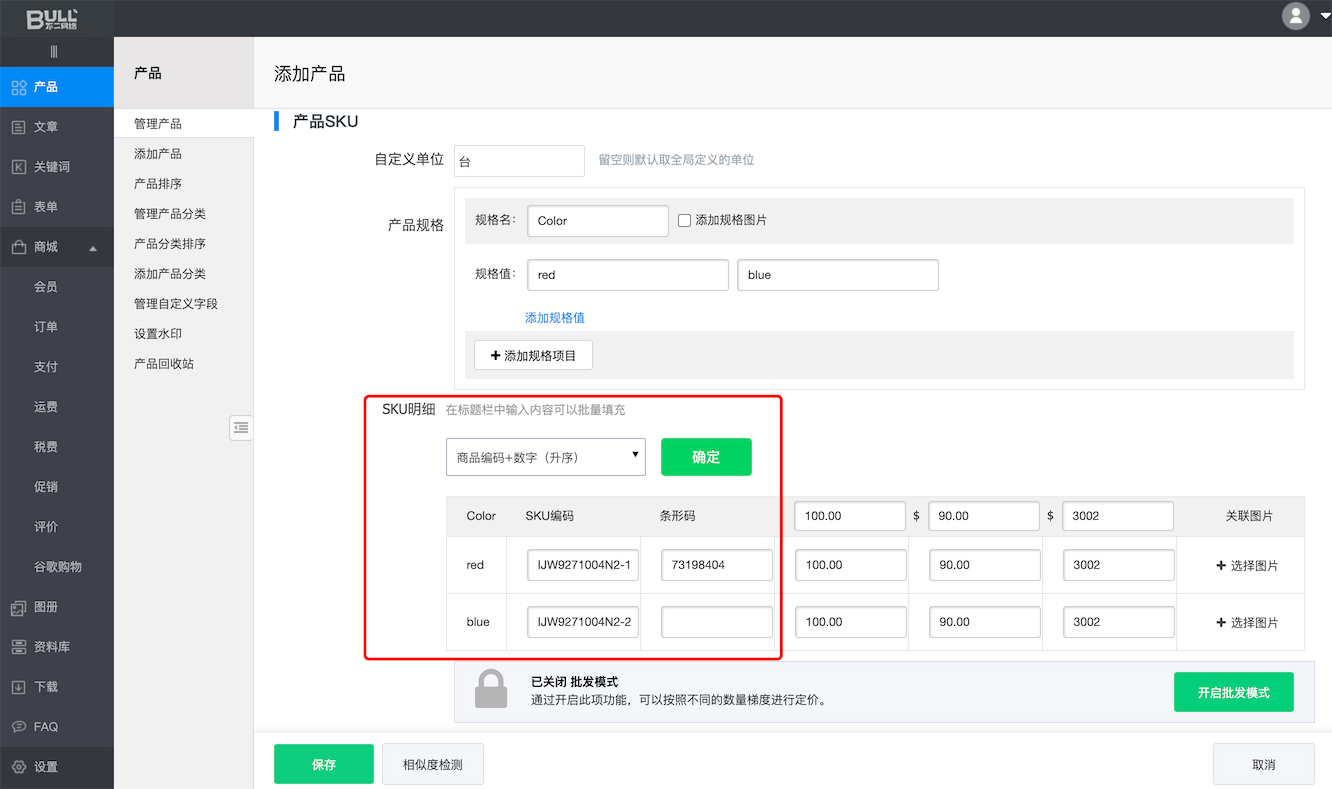The width and height of the screenshot is (1332, 789).
Task: Open 设置 gear icon in sidebar
Action: (x=19, y=767)
